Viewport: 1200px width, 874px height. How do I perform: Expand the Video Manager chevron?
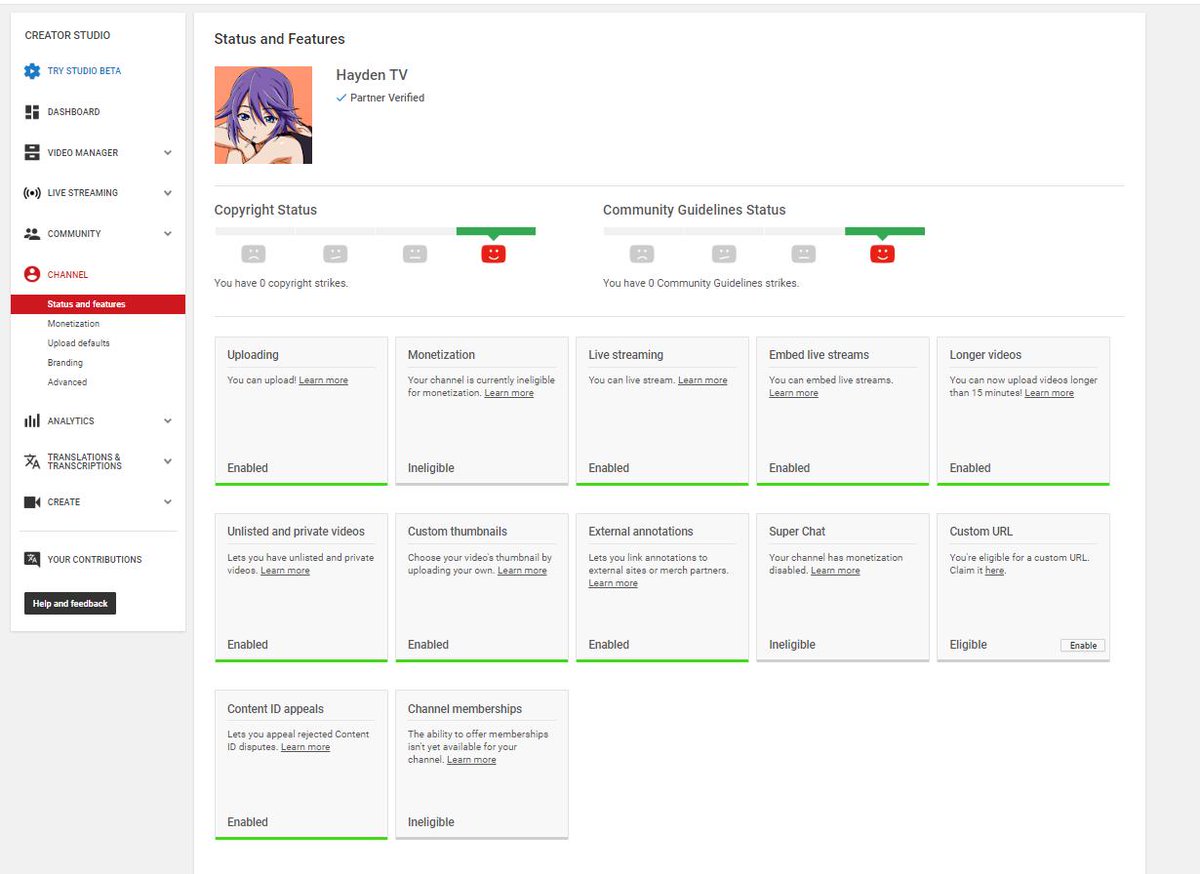coord(168,153)
